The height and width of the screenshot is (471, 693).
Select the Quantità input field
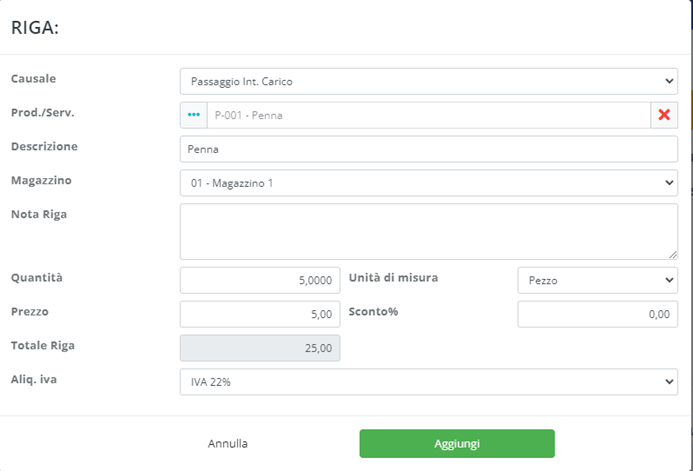coord(260,281)
